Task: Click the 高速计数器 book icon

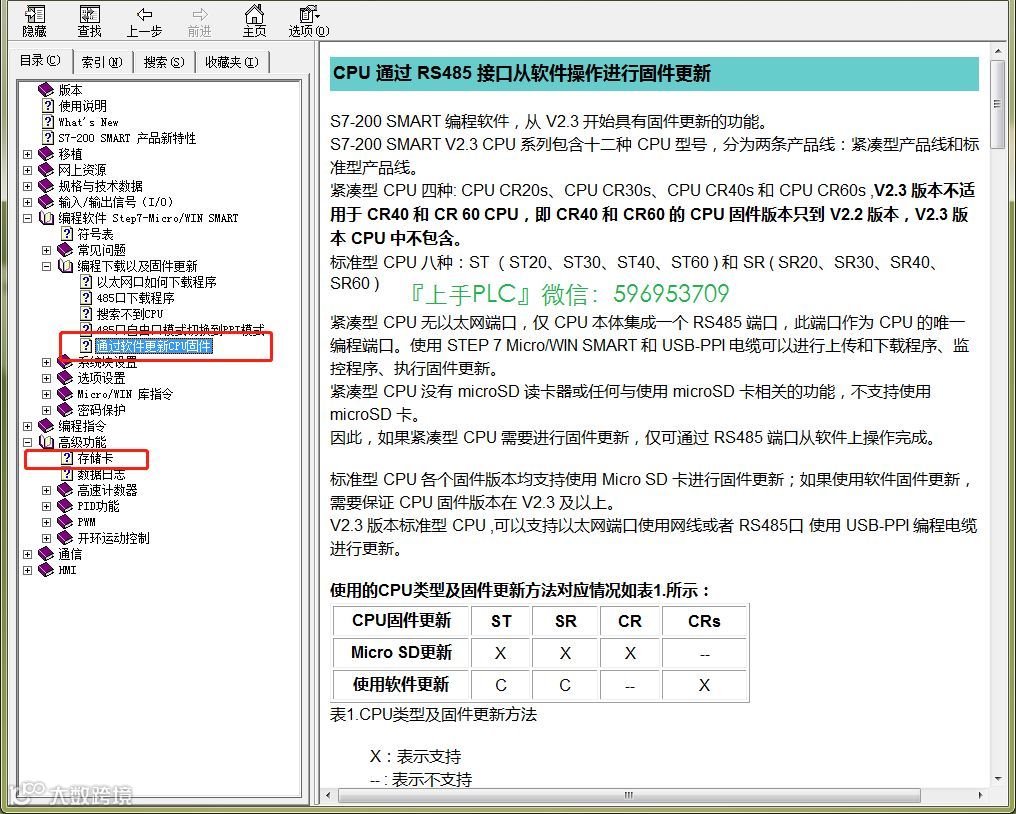Action: [65, 490]
